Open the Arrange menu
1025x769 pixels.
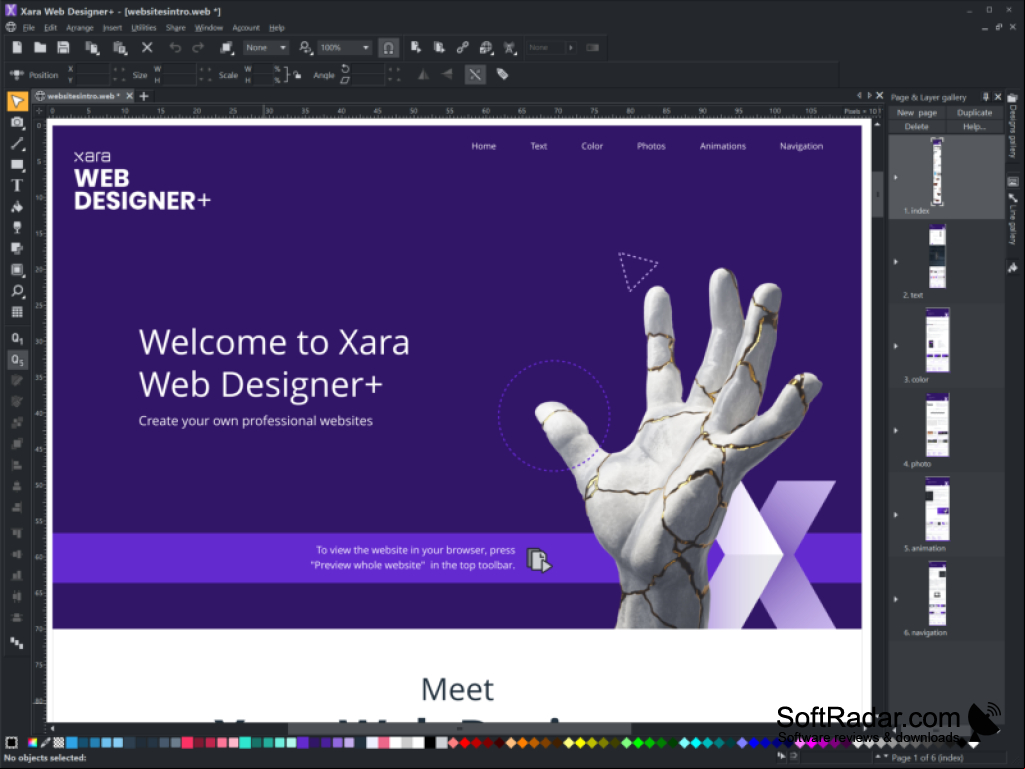pyautogui.click(x=80, y=28)
